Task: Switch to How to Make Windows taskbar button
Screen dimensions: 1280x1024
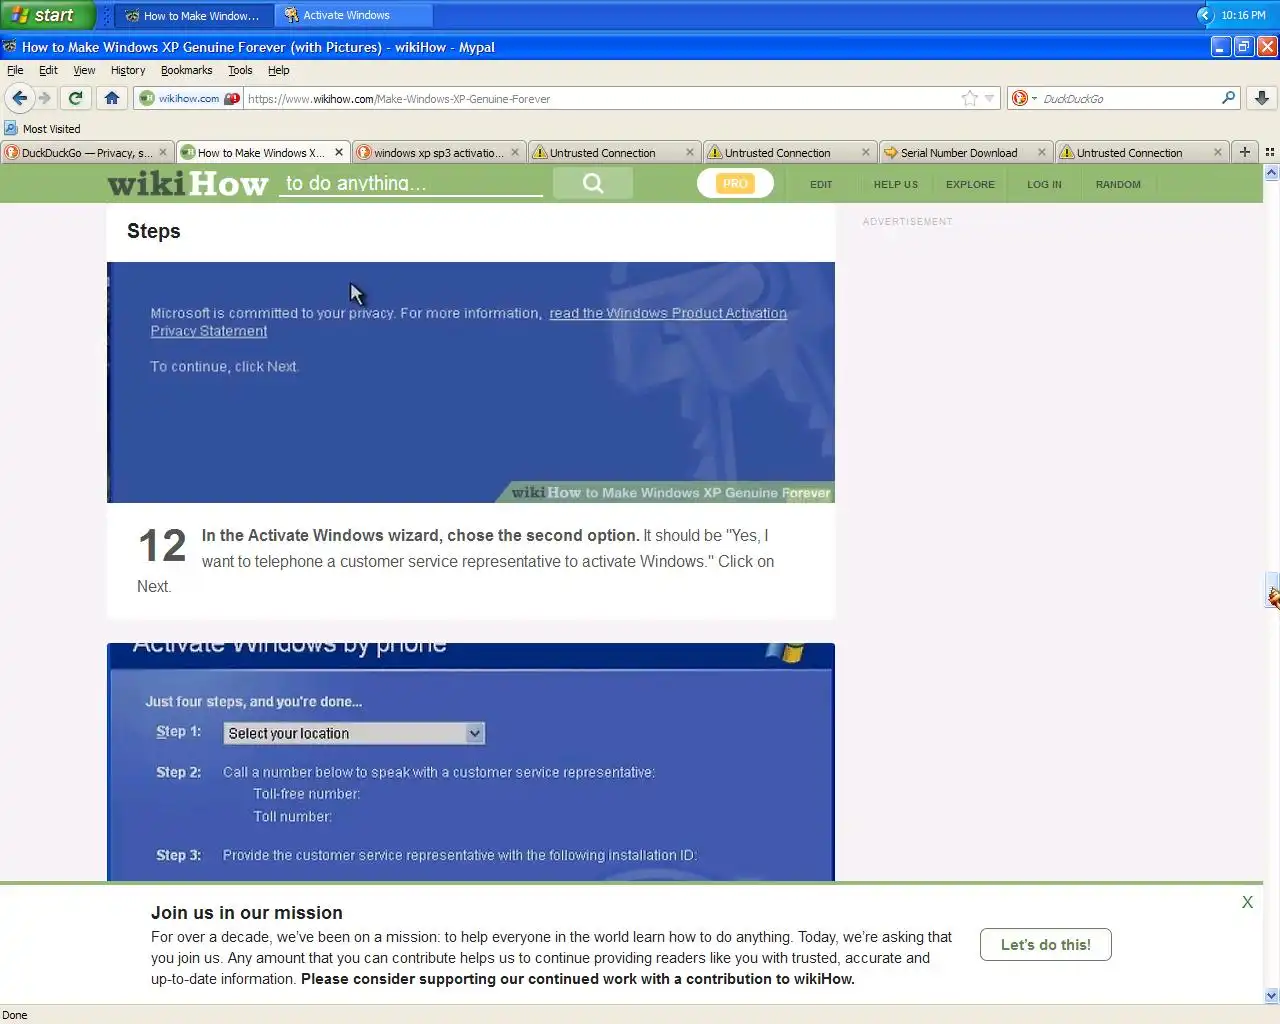Action: click(x=195, y=15)
